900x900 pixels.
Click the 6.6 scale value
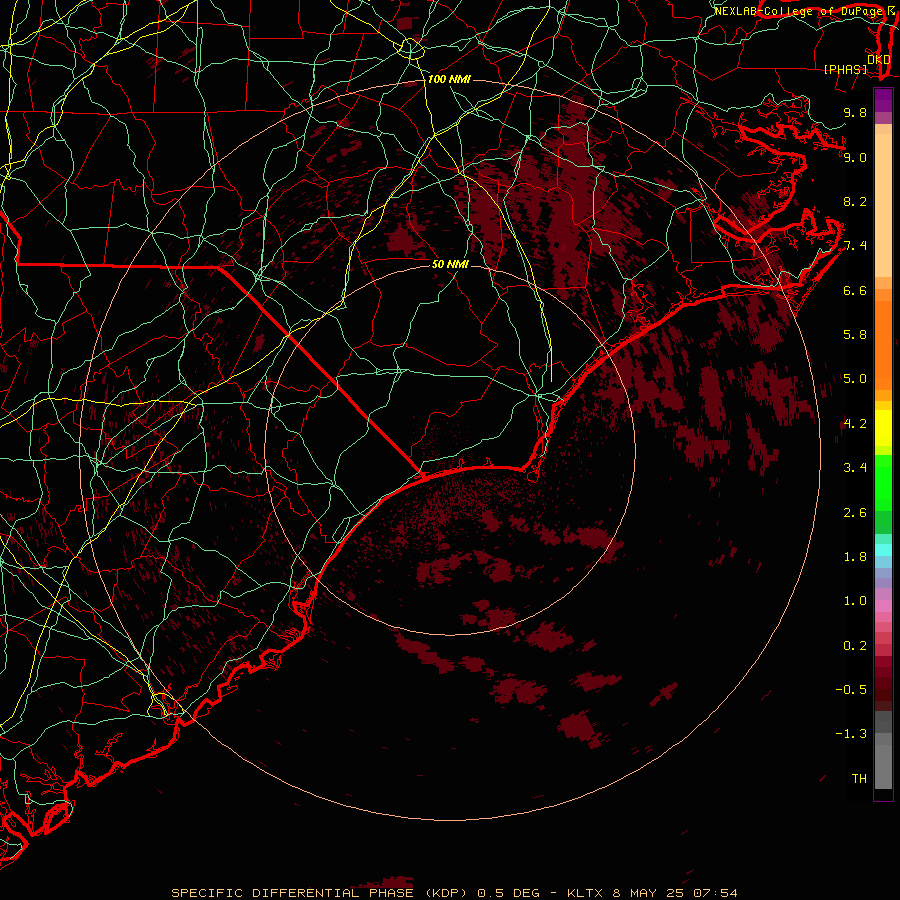[855, 290]
